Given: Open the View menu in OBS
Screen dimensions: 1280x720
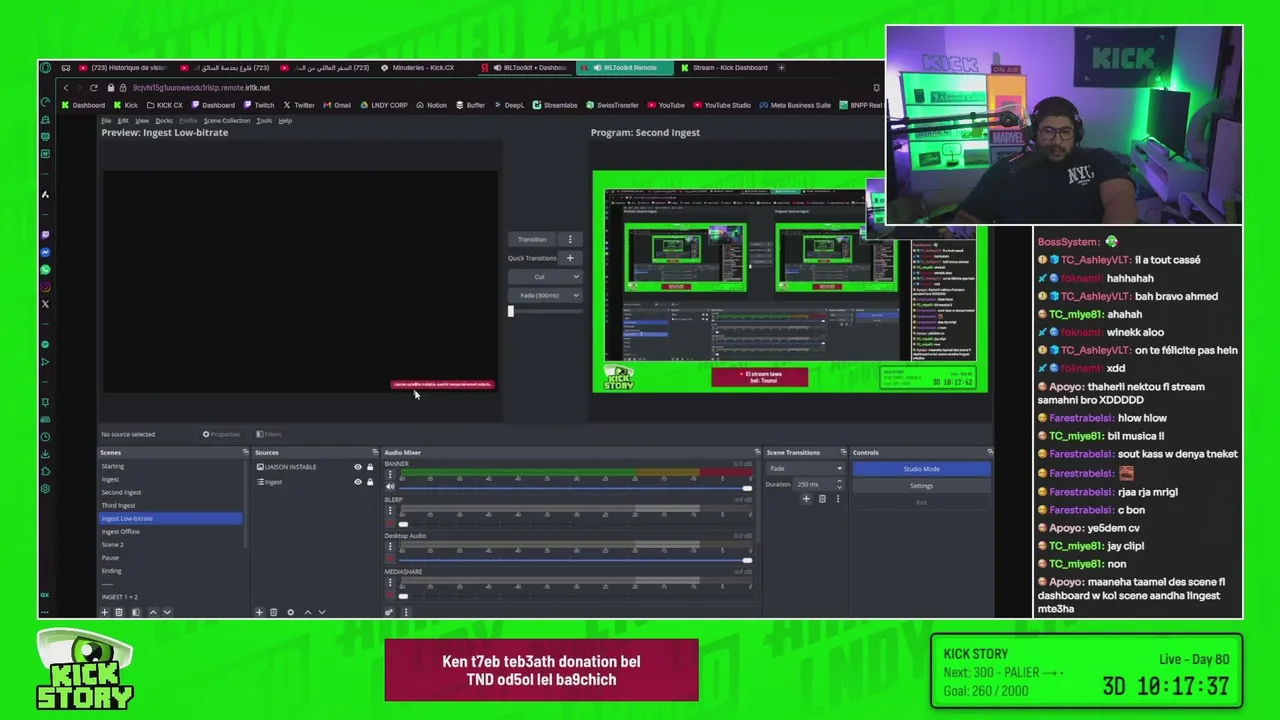Looking at the screenshot, I should (142, 121).
